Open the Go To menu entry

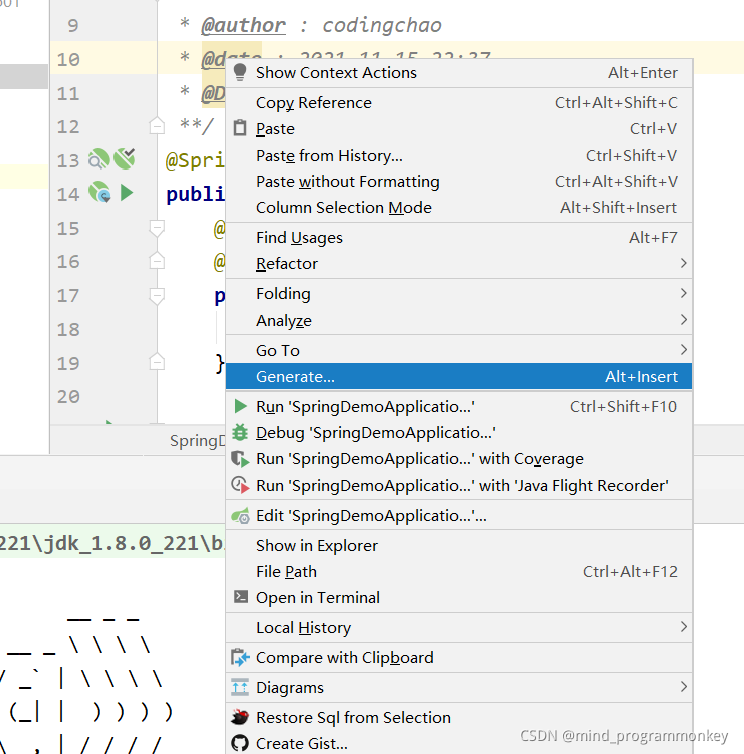tap(459, 350)
